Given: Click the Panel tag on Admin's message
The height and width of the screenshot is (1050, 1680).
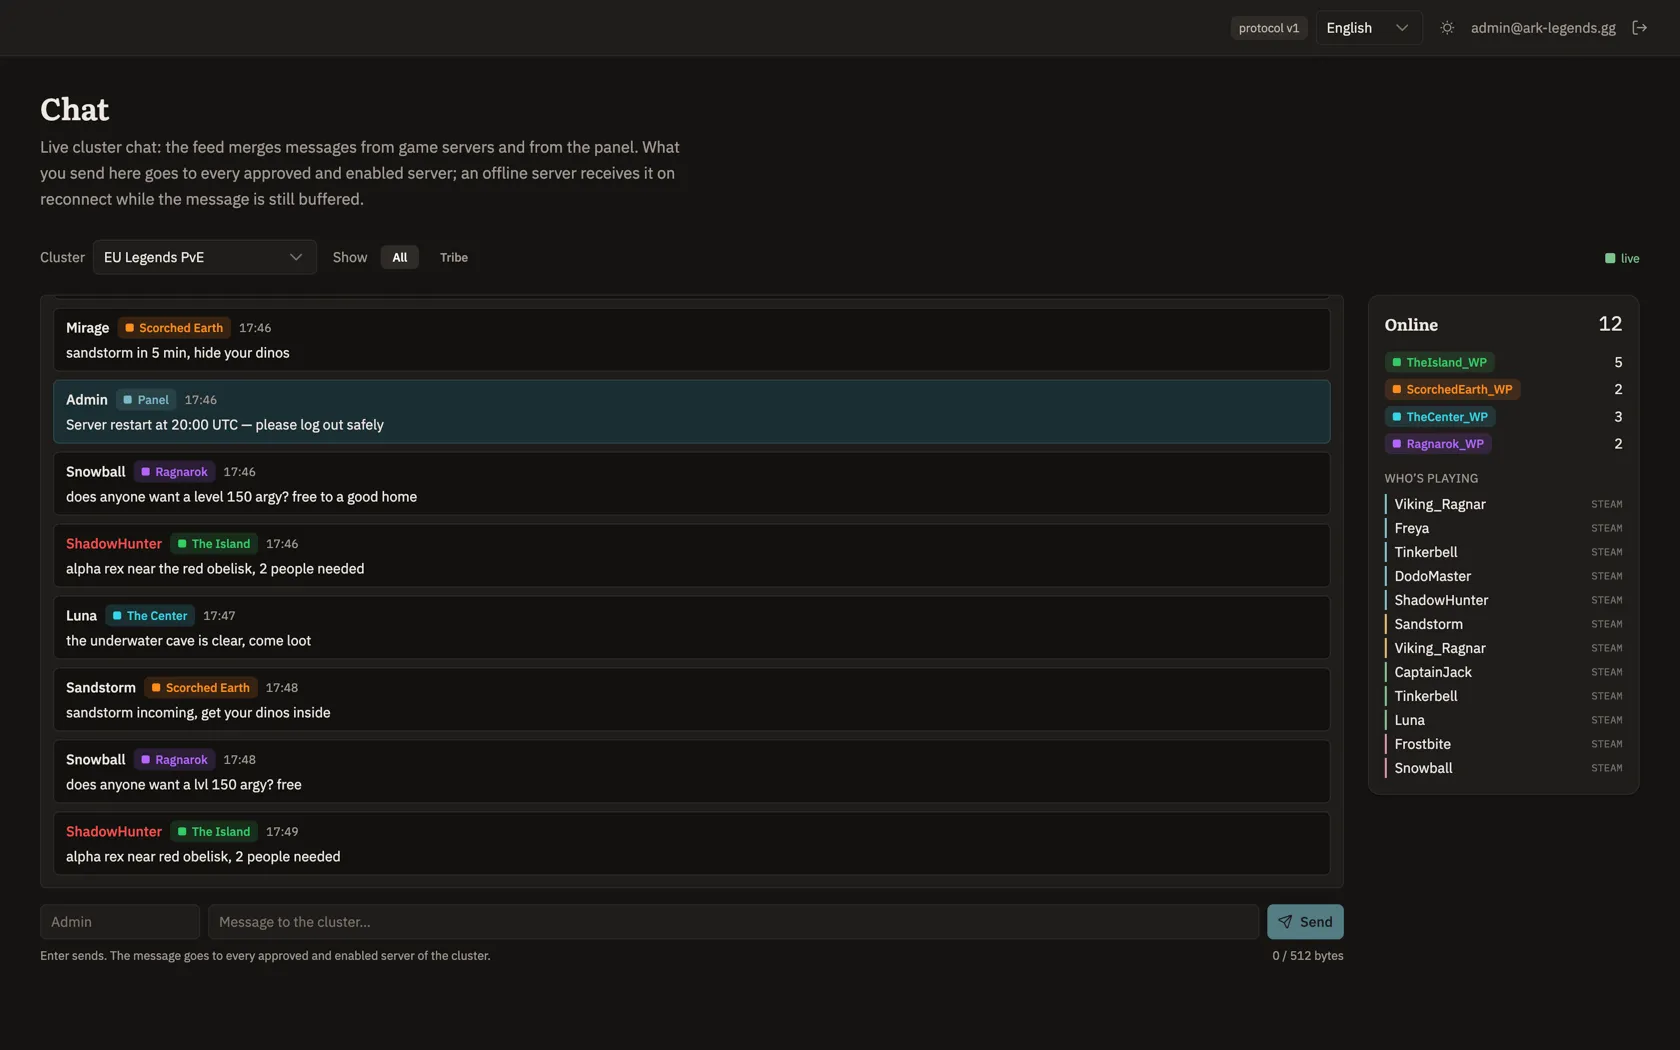Looking at the screenshot, I should pyautogui.click(x=146, y=400).
